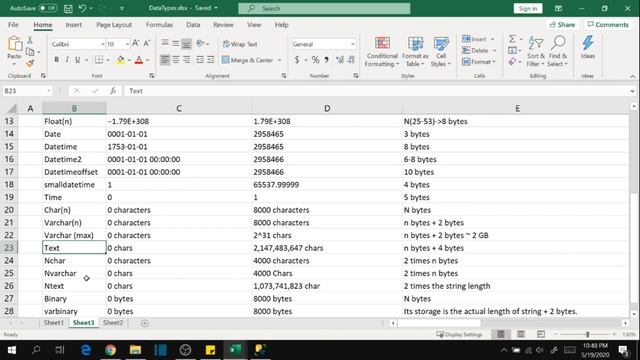Switch to the View tab

(254, 25)
